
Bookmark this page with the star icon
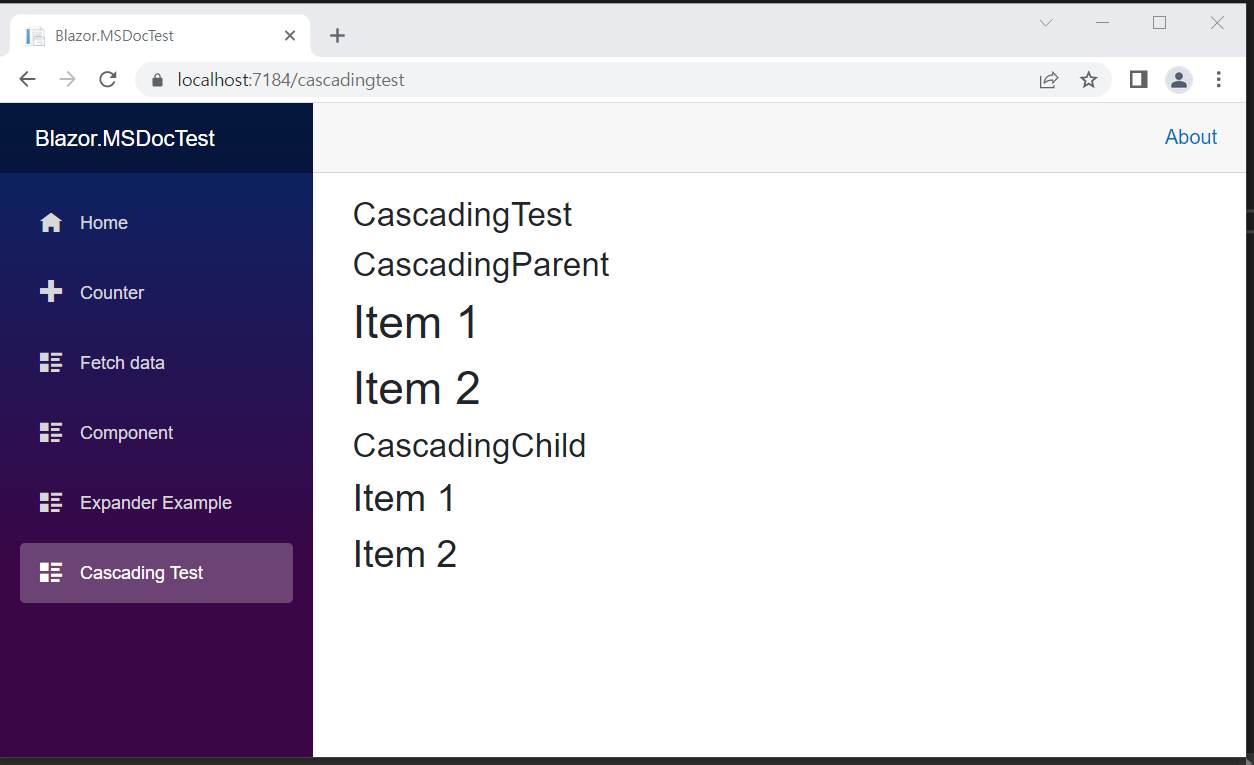coord(1089,80)
